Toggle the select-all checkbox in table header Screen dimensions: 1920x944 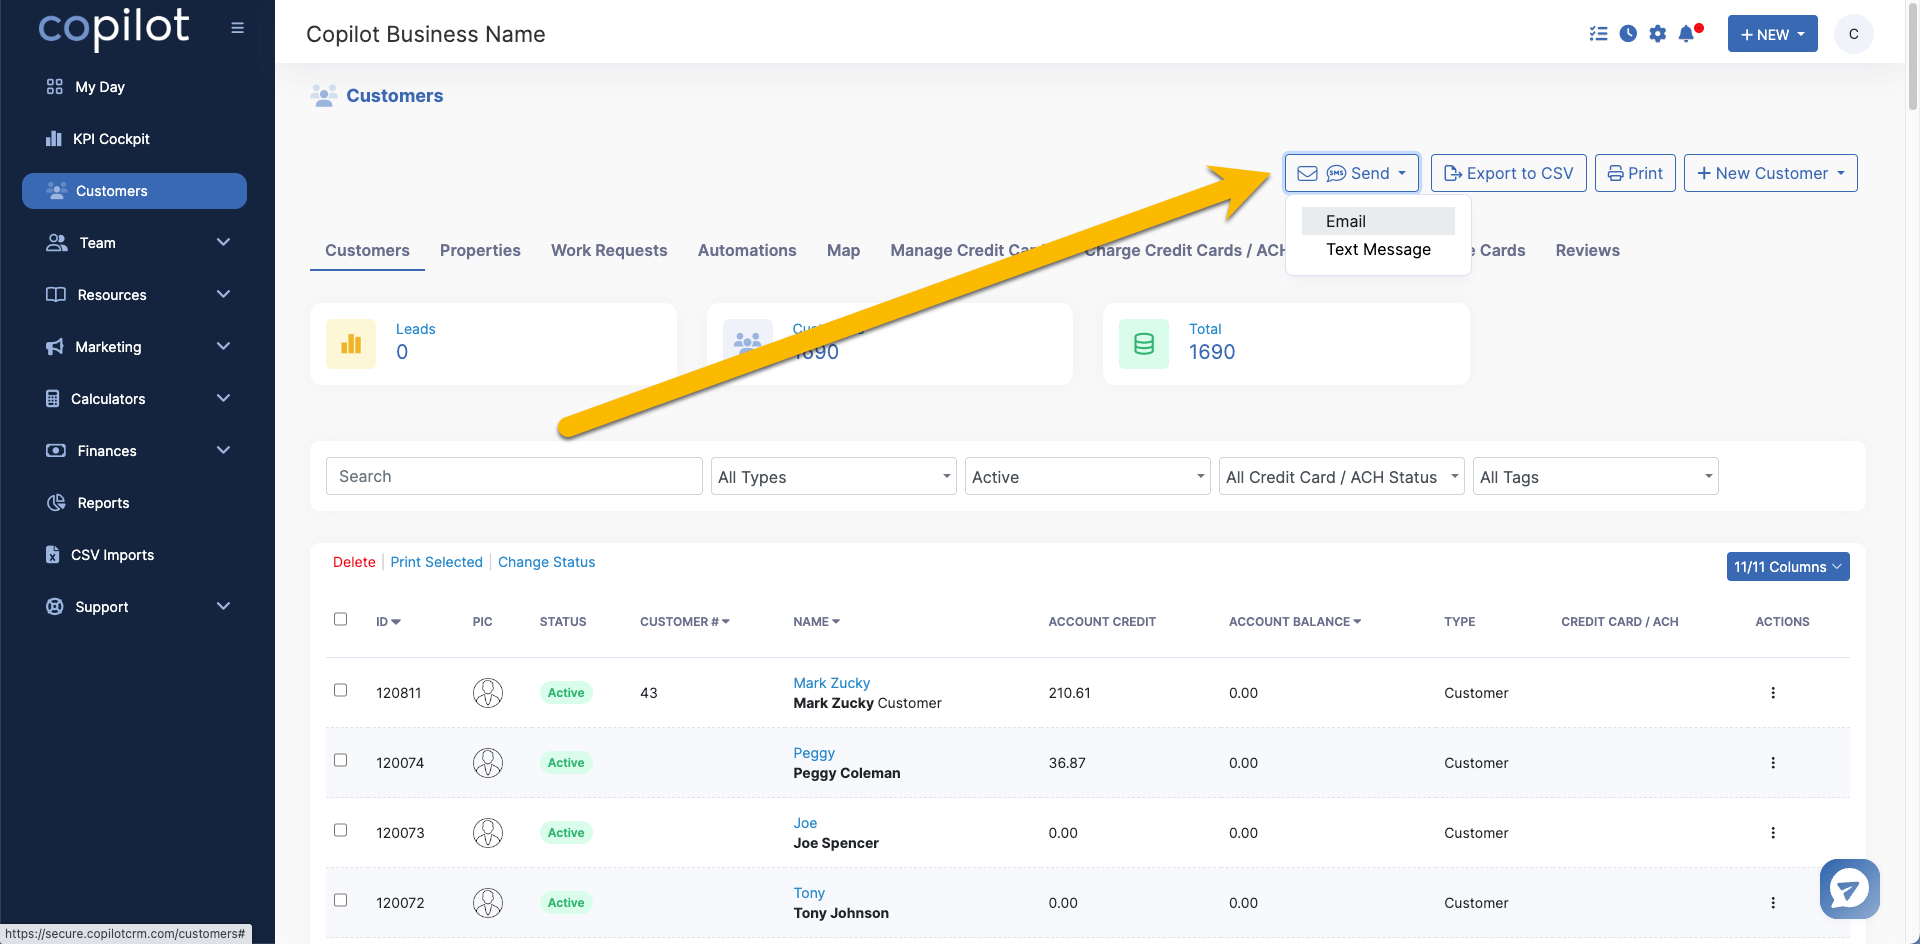[340, 619]
